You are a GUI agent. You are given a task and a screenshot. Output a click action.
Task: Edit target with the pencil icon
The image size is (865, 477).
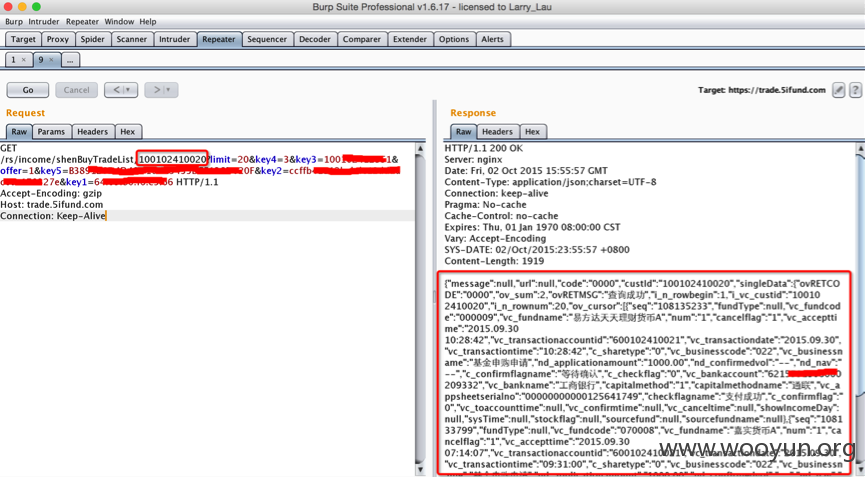click(839, 90)
